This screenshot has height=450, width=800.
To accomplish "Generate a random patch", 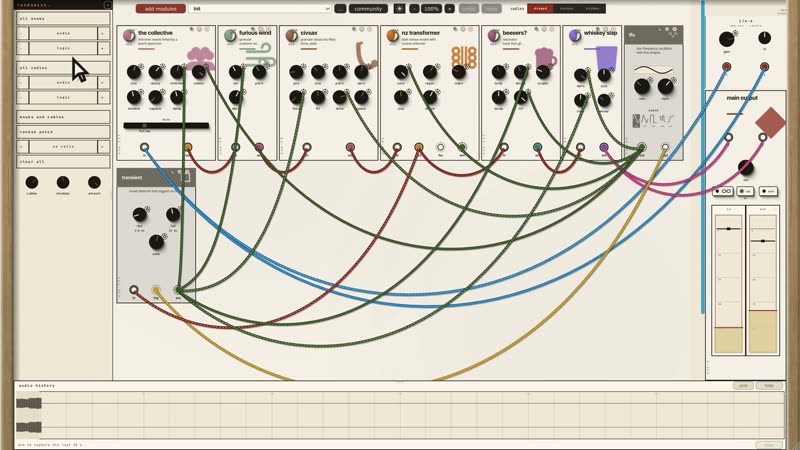I will (63, 132).
